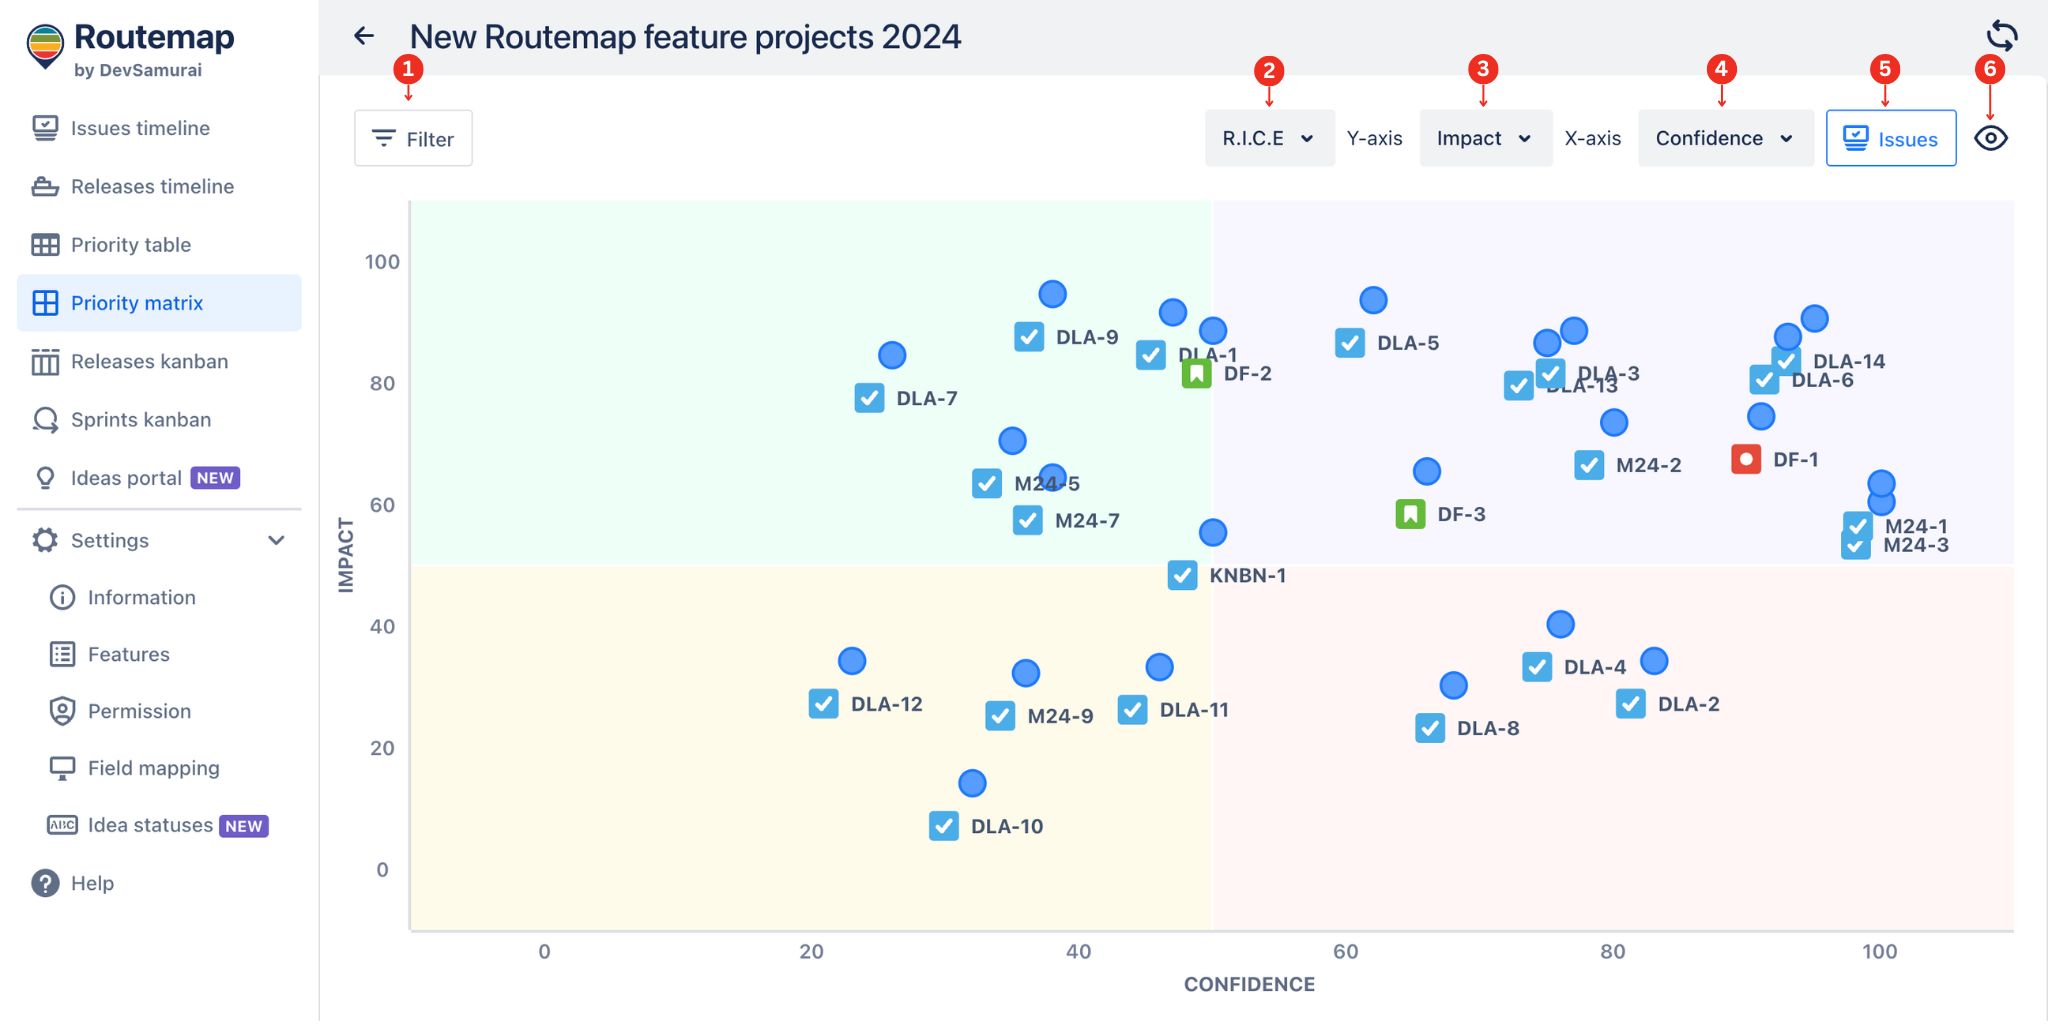
Task: Click the DF-1 red marker on the chart
Action: pyautogui.click(x=1746, y=458)
